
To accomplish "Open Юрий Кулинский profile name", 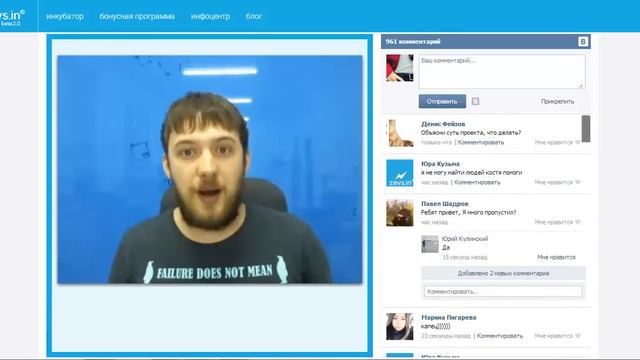I will [465, 239].
